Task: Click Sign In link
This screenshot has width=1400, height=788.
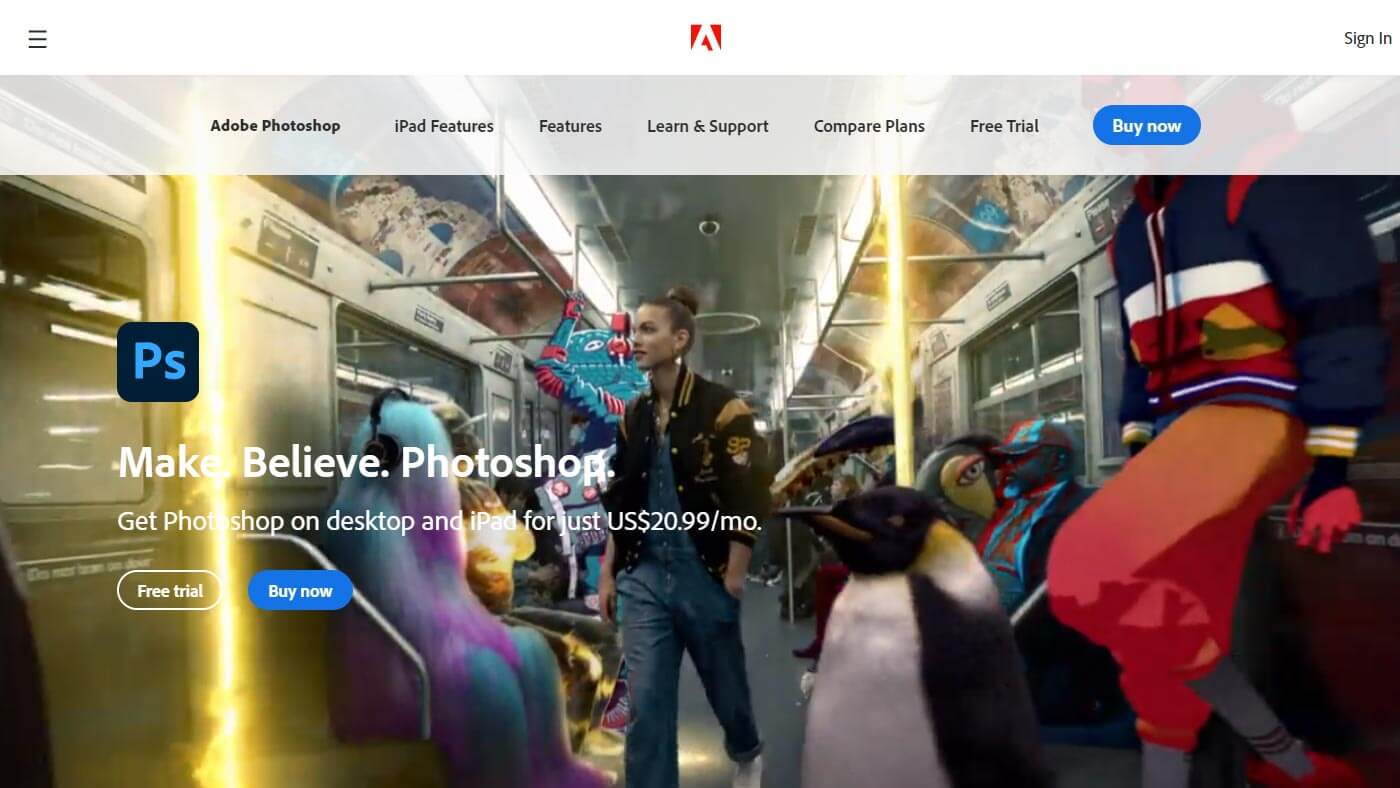Action: point(1367,38)
